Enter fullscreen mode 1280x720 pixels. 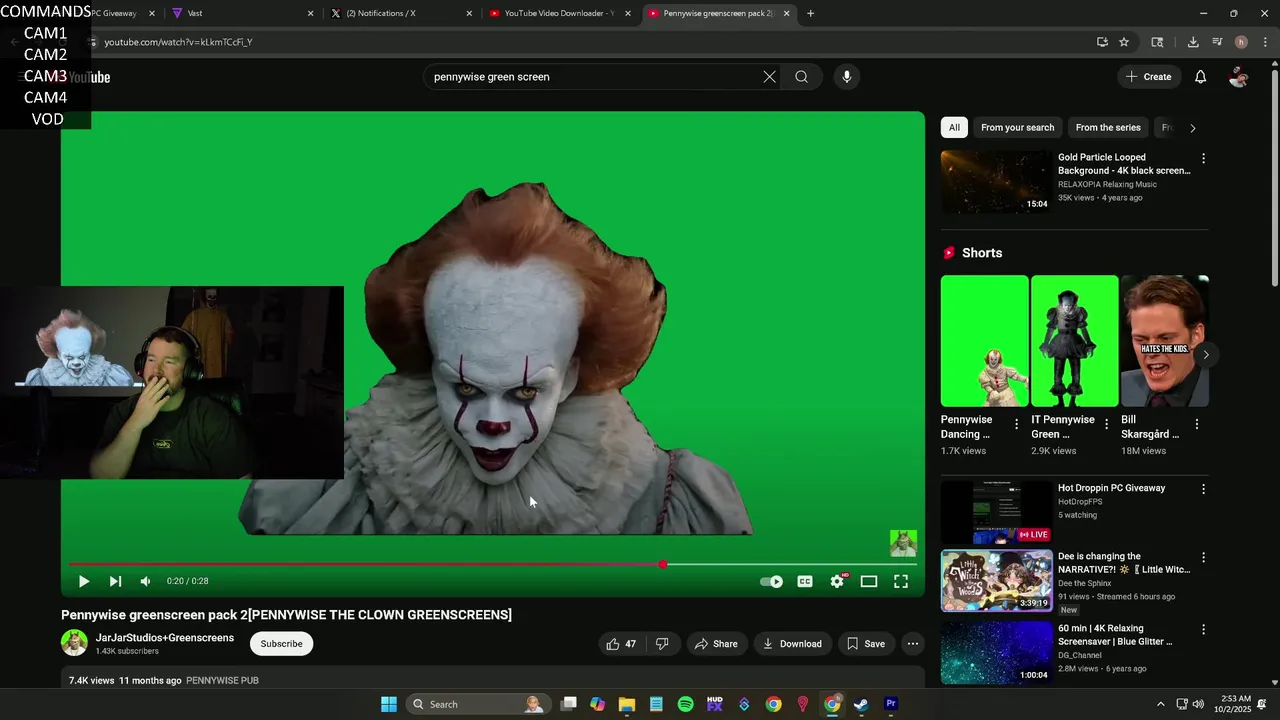pos(901,581)
